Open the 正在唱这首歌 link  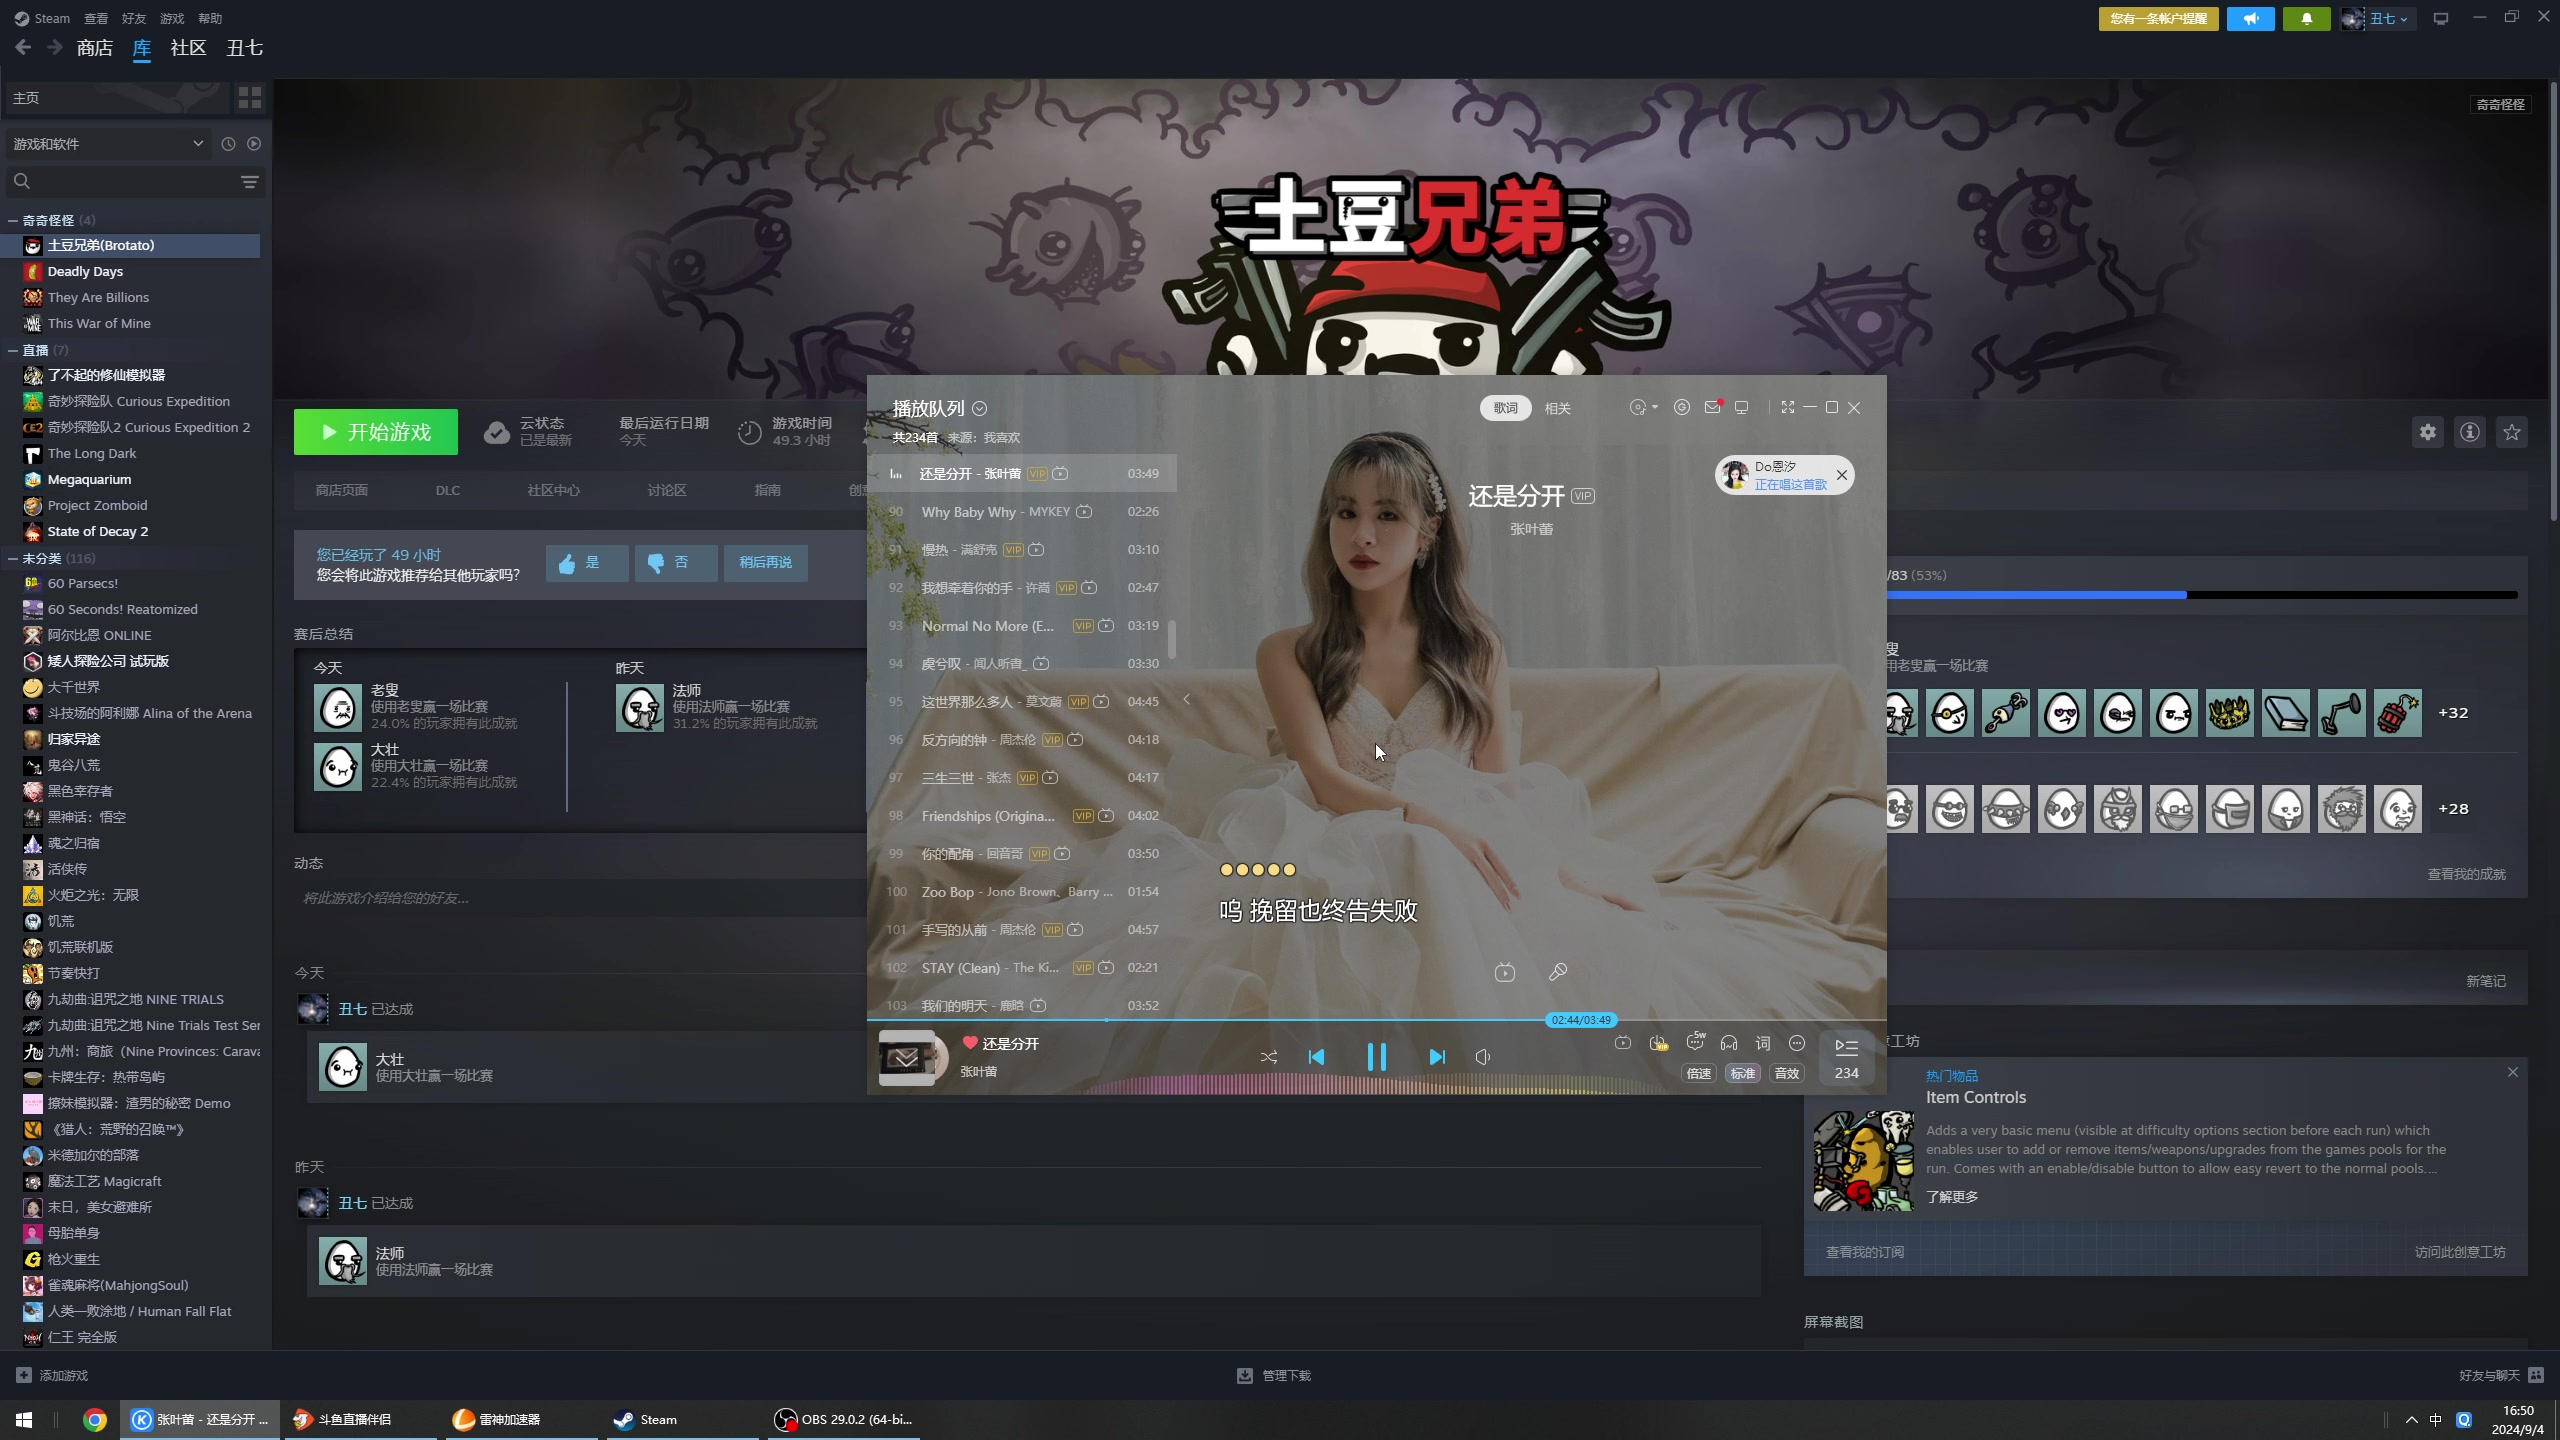pyautogui.click(x=1790, y=484)
